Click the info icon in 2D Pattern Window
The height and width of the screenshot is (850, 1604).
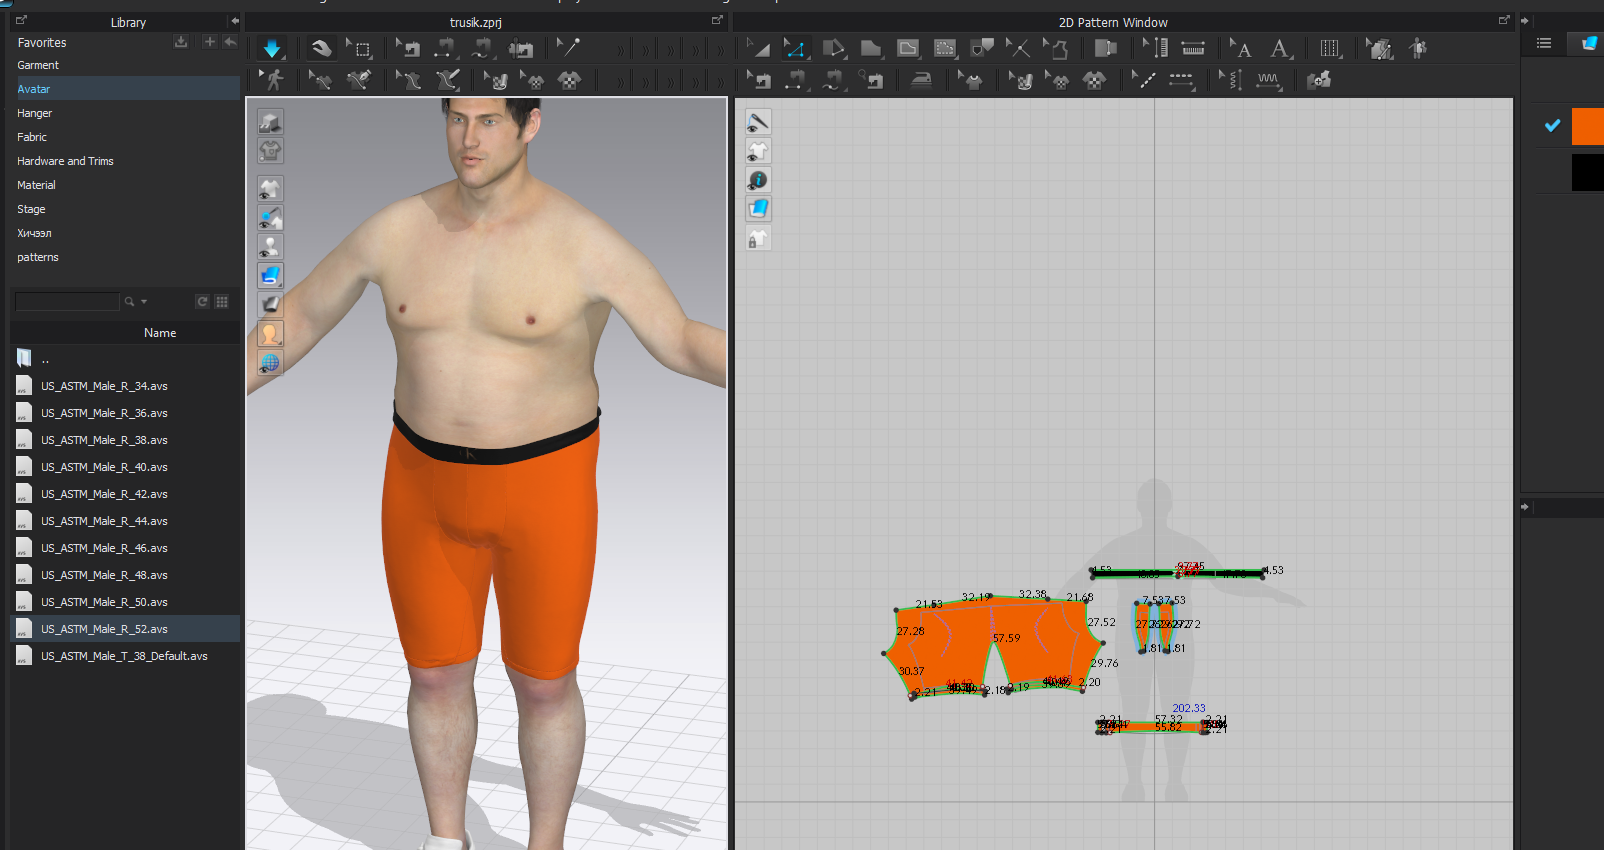tap(758, 180)
